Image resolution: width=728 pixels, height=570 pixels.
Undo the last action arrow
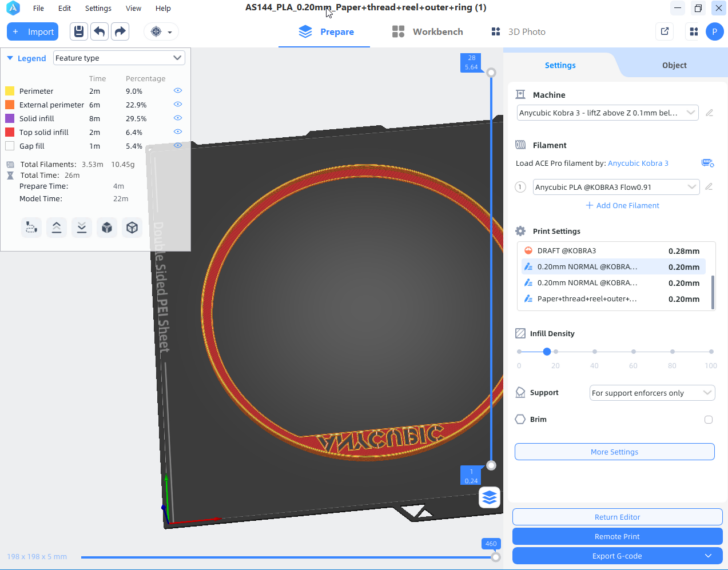[x=99, y=32]
